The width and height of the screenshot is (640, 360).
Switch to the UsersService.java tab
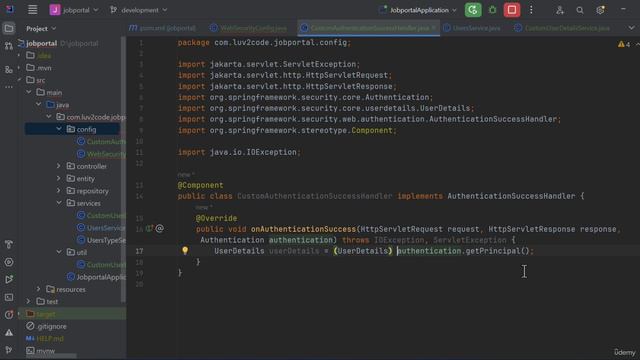point(471,28)
